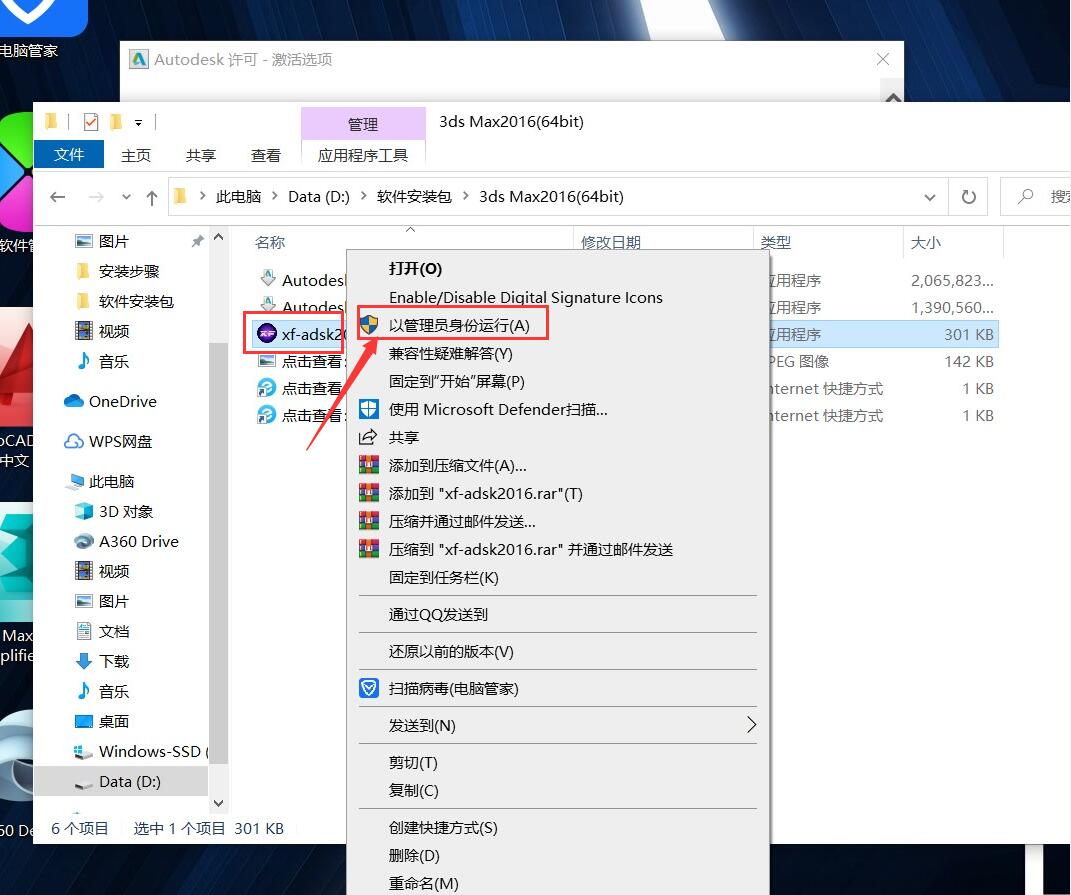Open OneDrive in the navigation pane
Screen dimensions: 1071x895
(x=122, y=401)
